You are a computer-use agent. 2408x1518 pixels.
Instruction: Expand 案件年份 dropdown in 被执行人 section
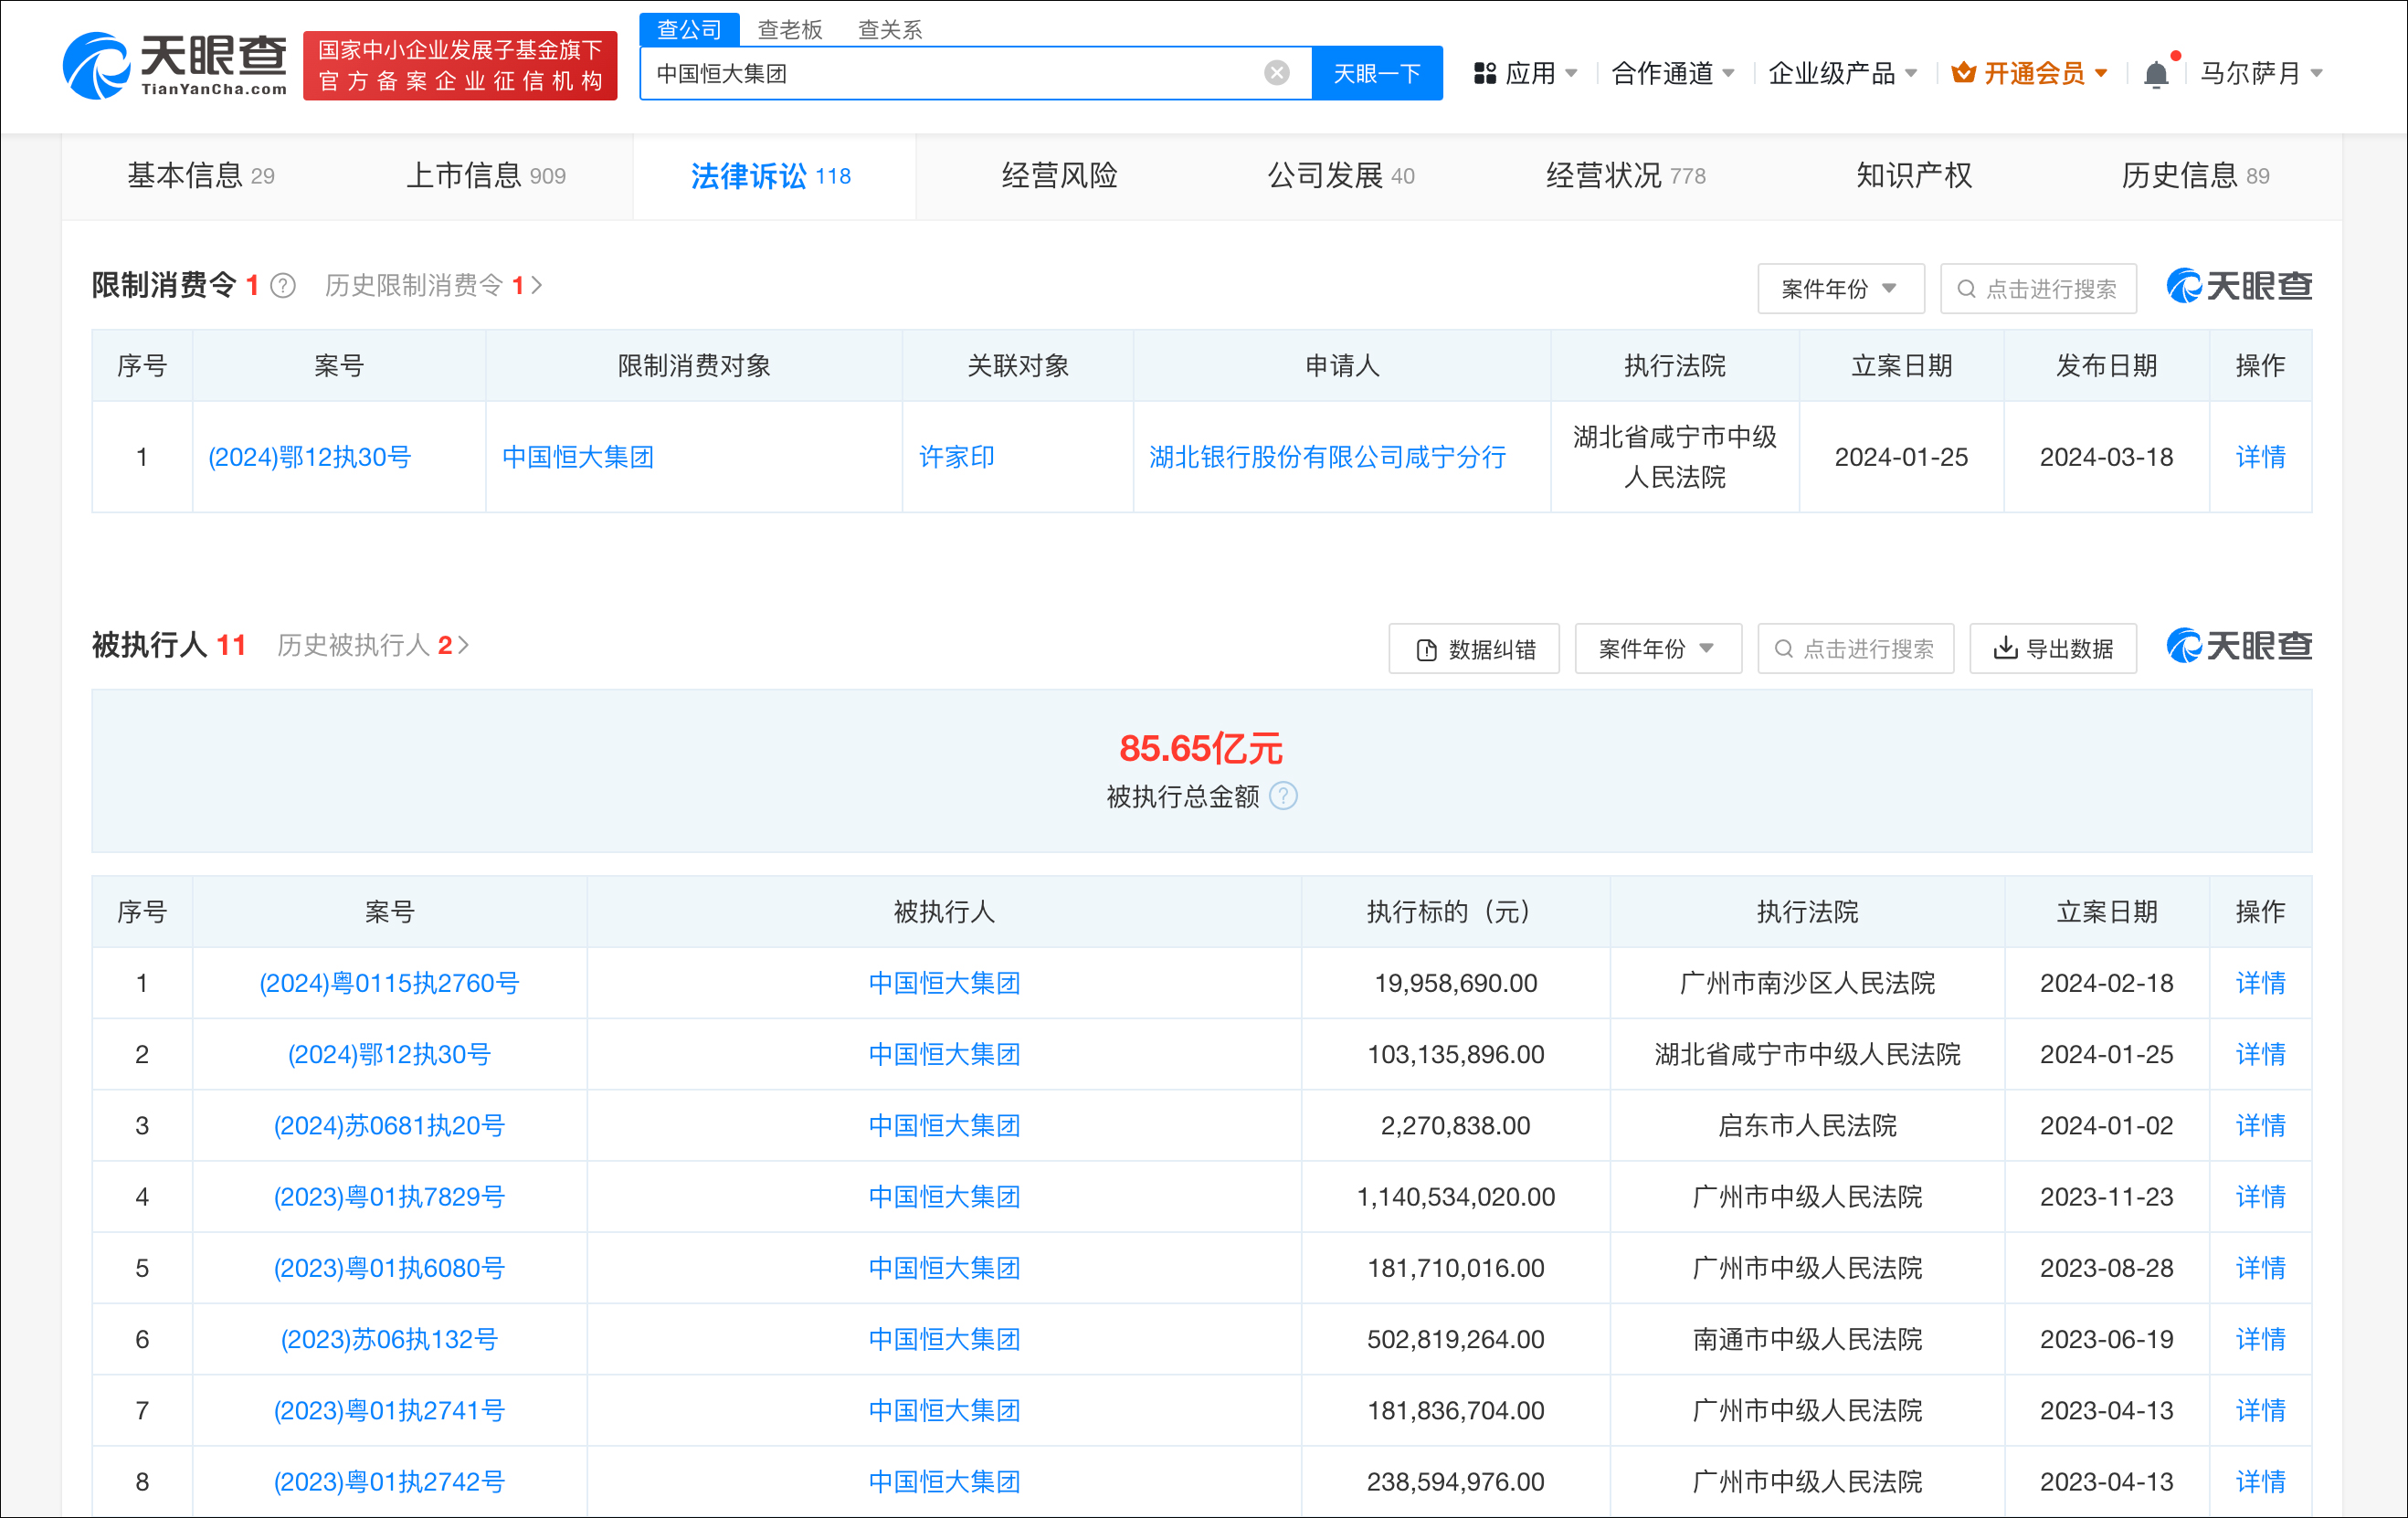click(x=1657, y=649)
